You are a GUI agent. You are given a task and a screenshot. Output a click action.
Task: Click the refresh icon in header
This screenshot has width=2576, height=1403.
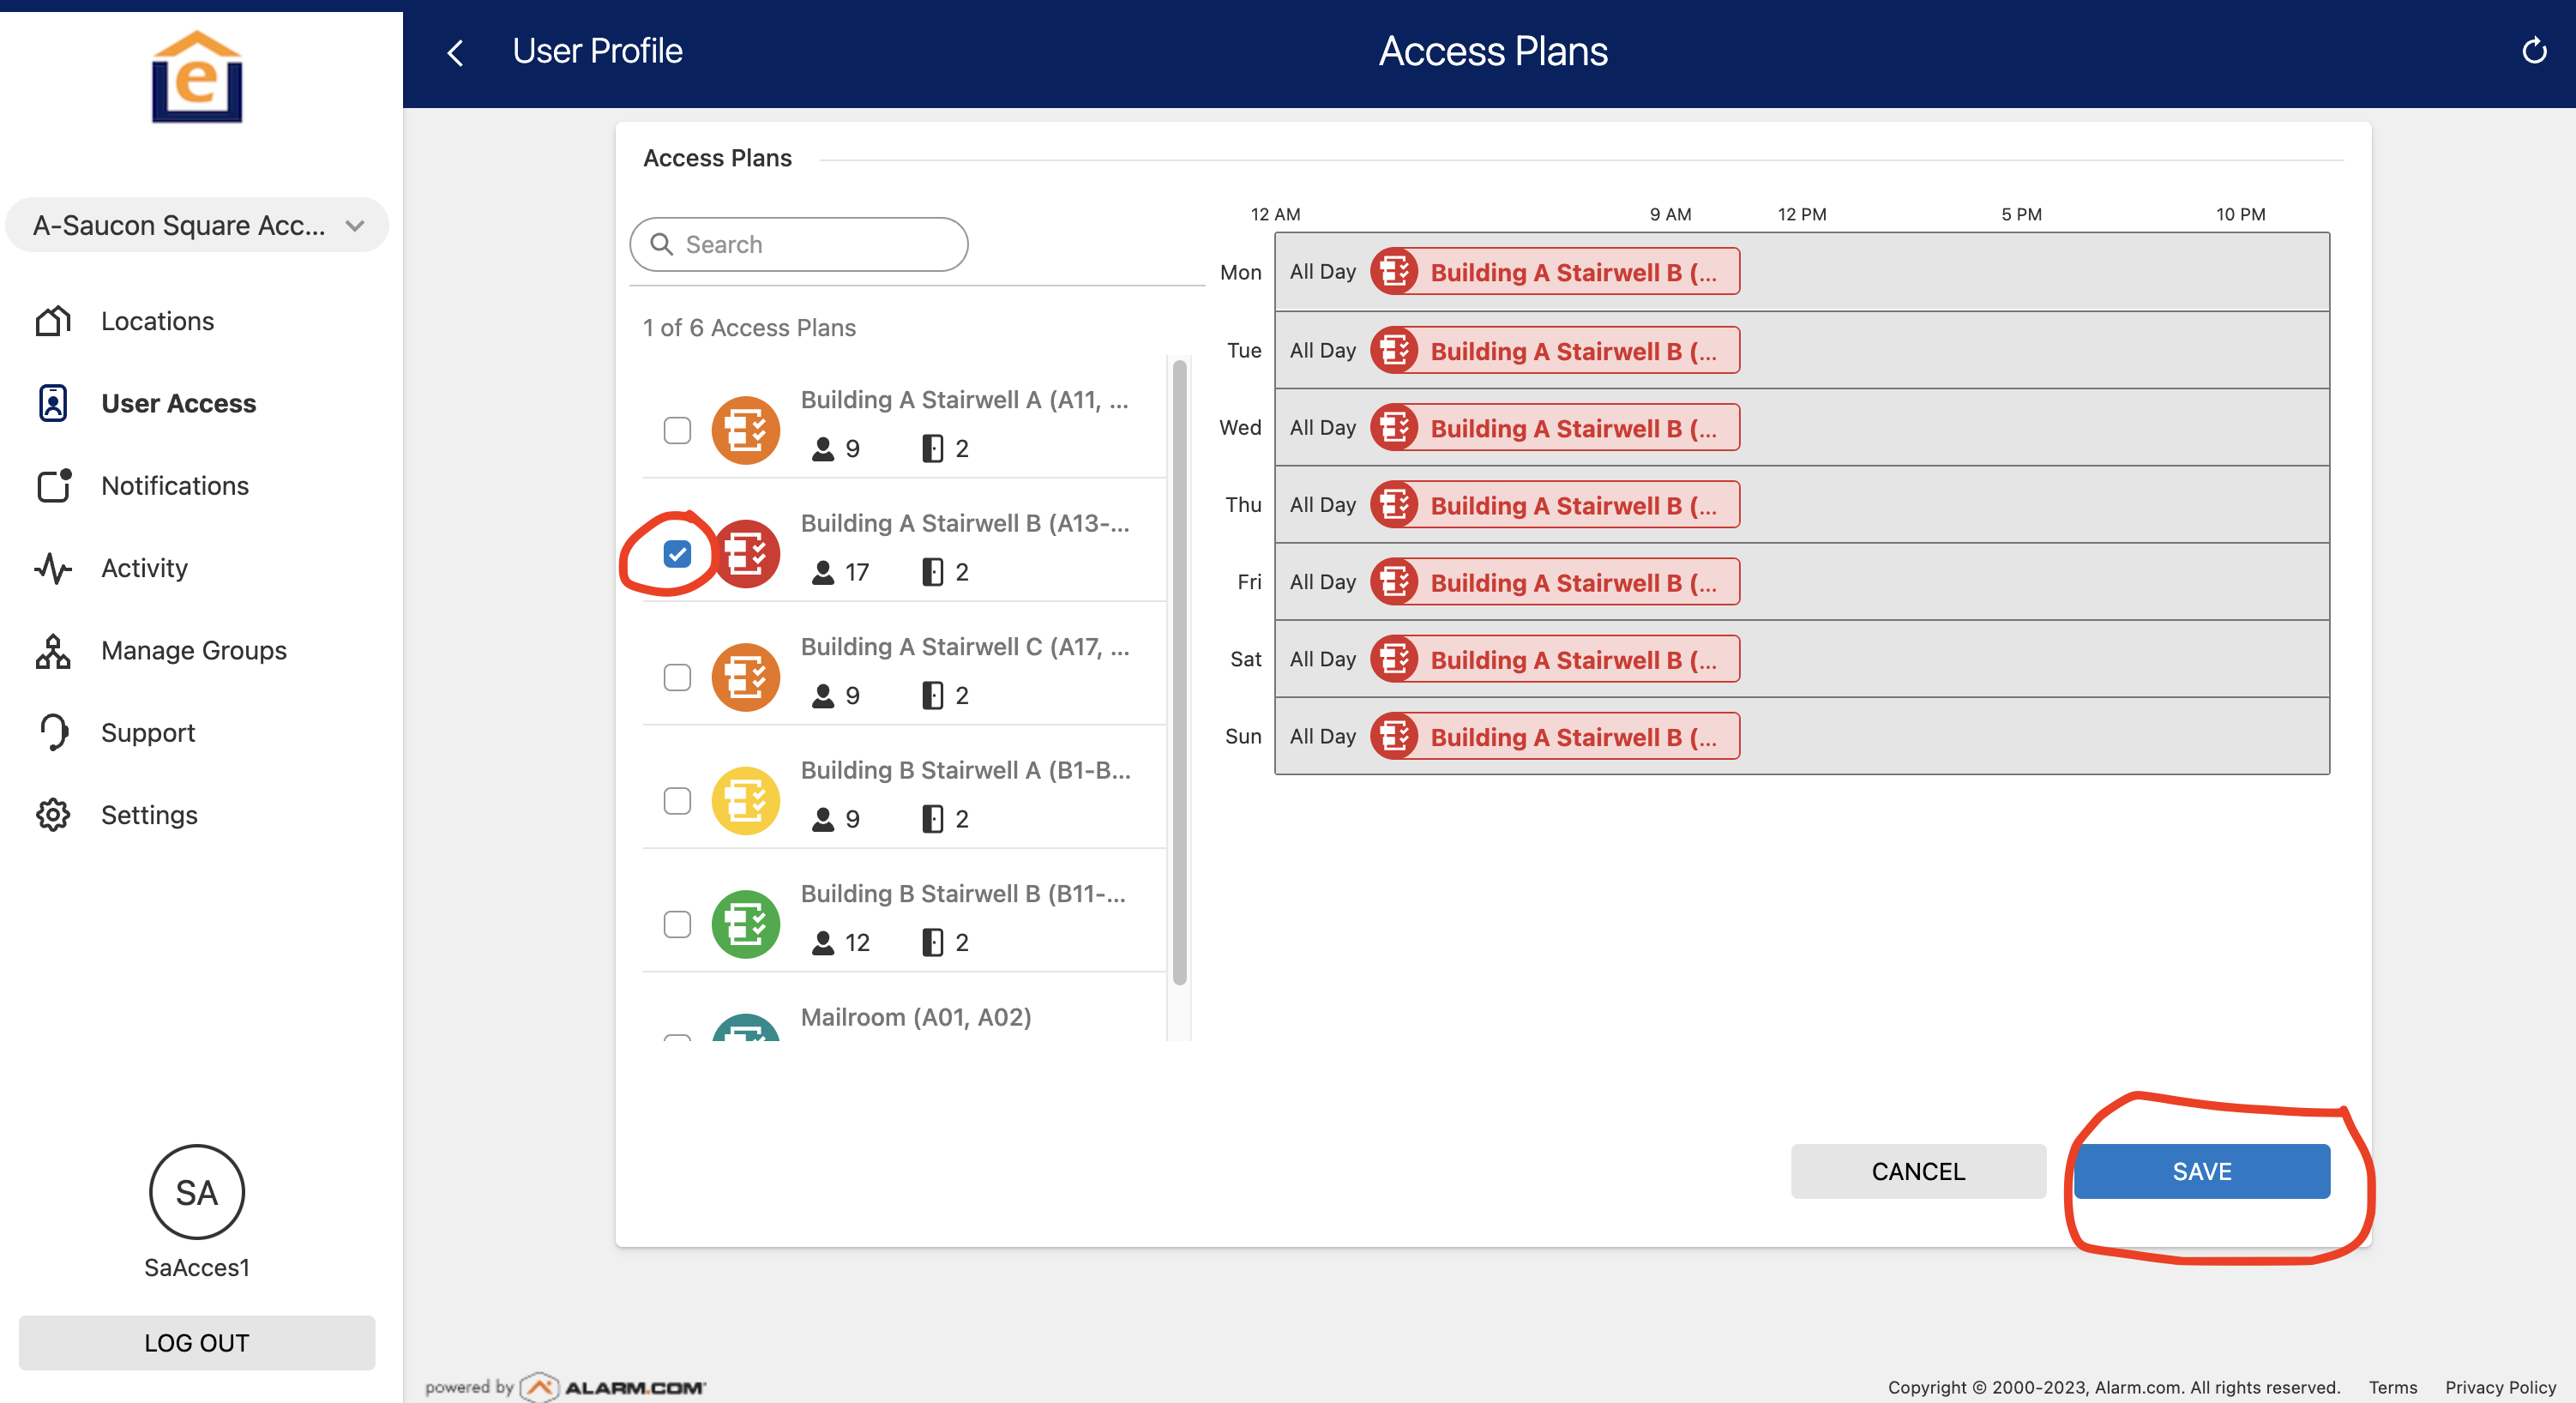(2533, 51)
